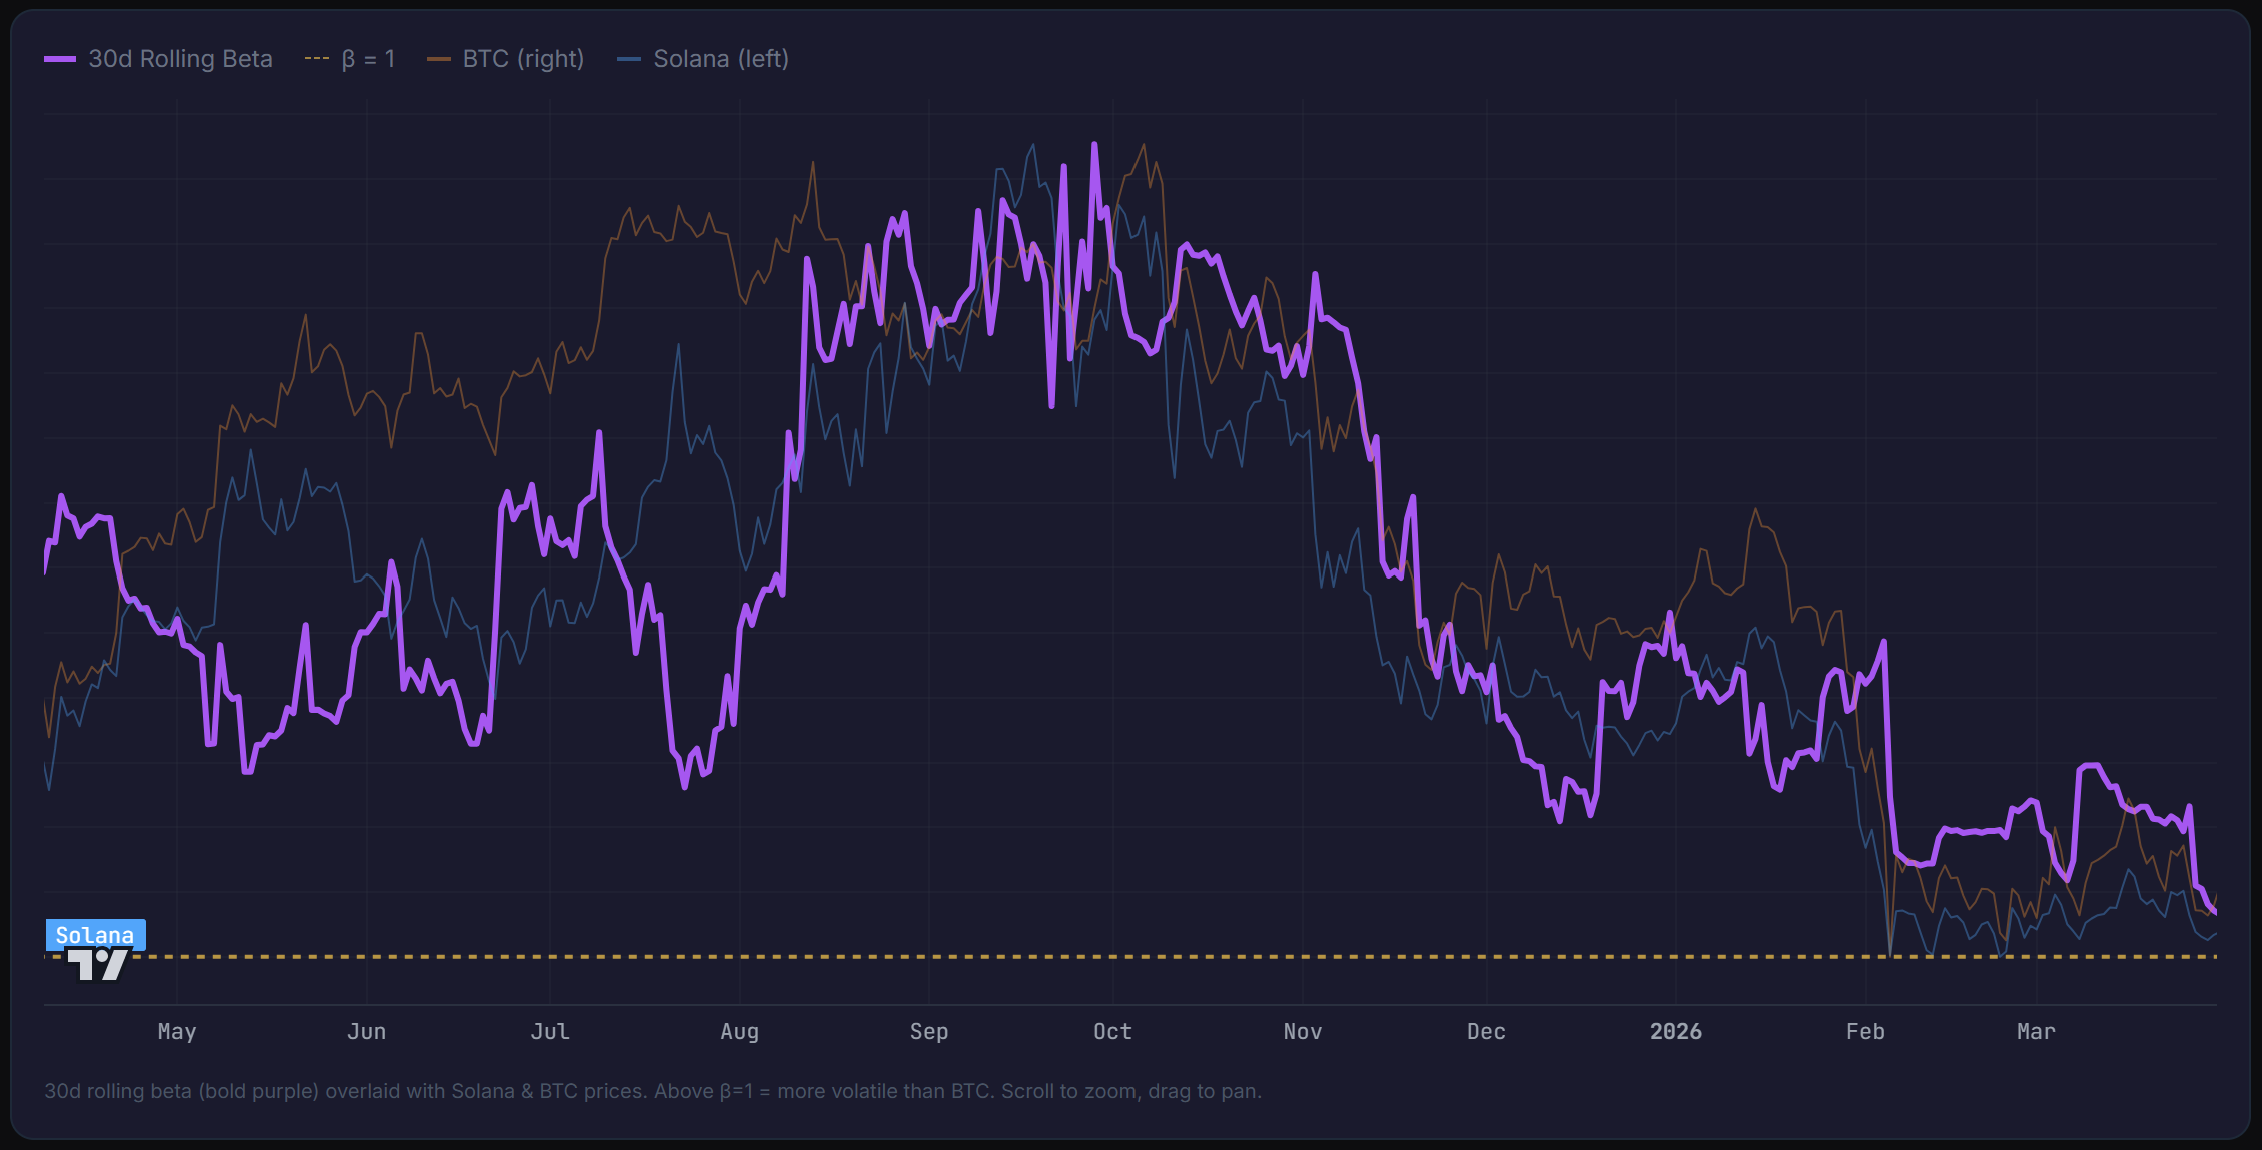Image resolution: width=2262 pixels, height=1150 pixels.
Task: Click the Jun axis label
Action: tap(367, 1031)
